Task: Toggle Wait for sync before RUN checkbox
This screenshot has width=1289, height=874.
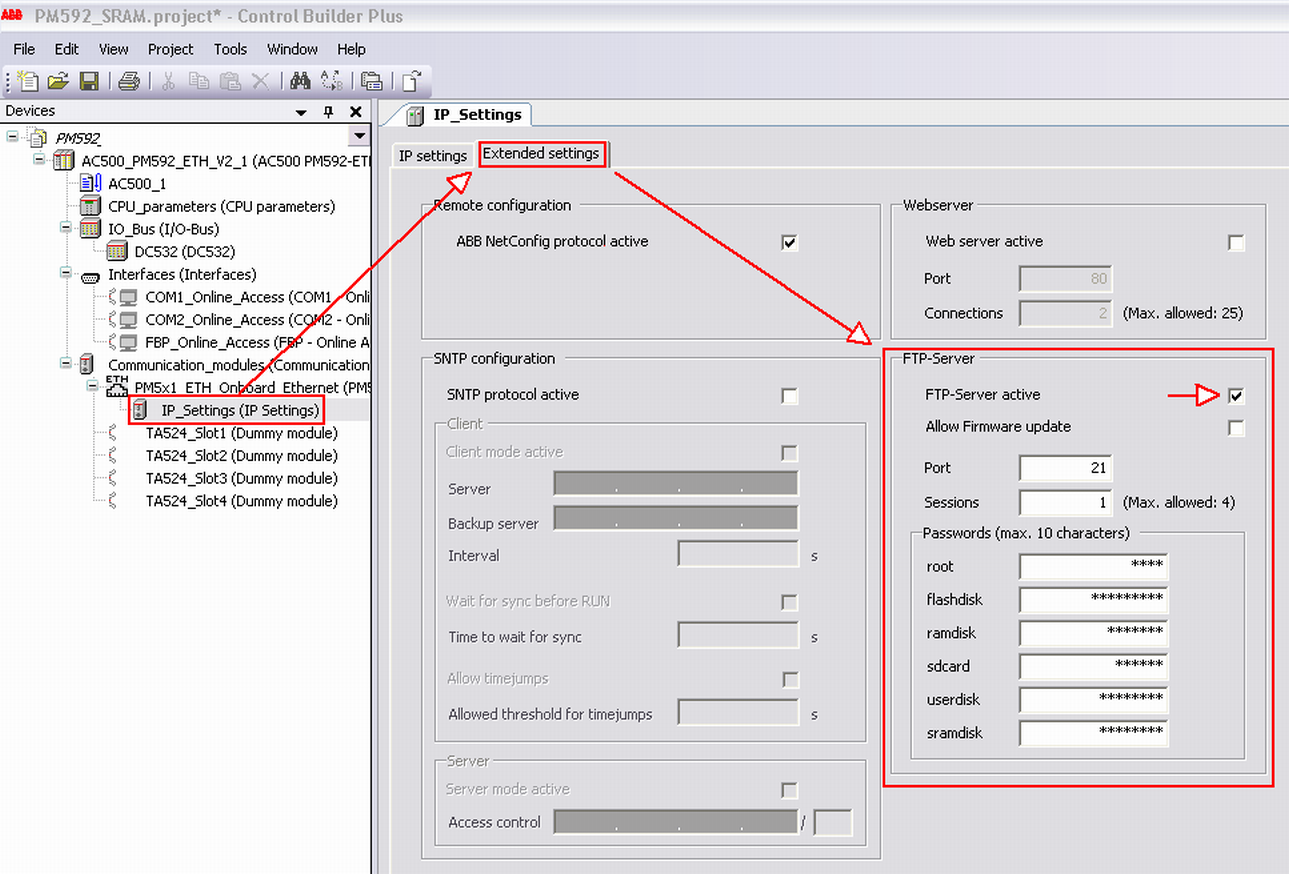Action: click(790, 602)
